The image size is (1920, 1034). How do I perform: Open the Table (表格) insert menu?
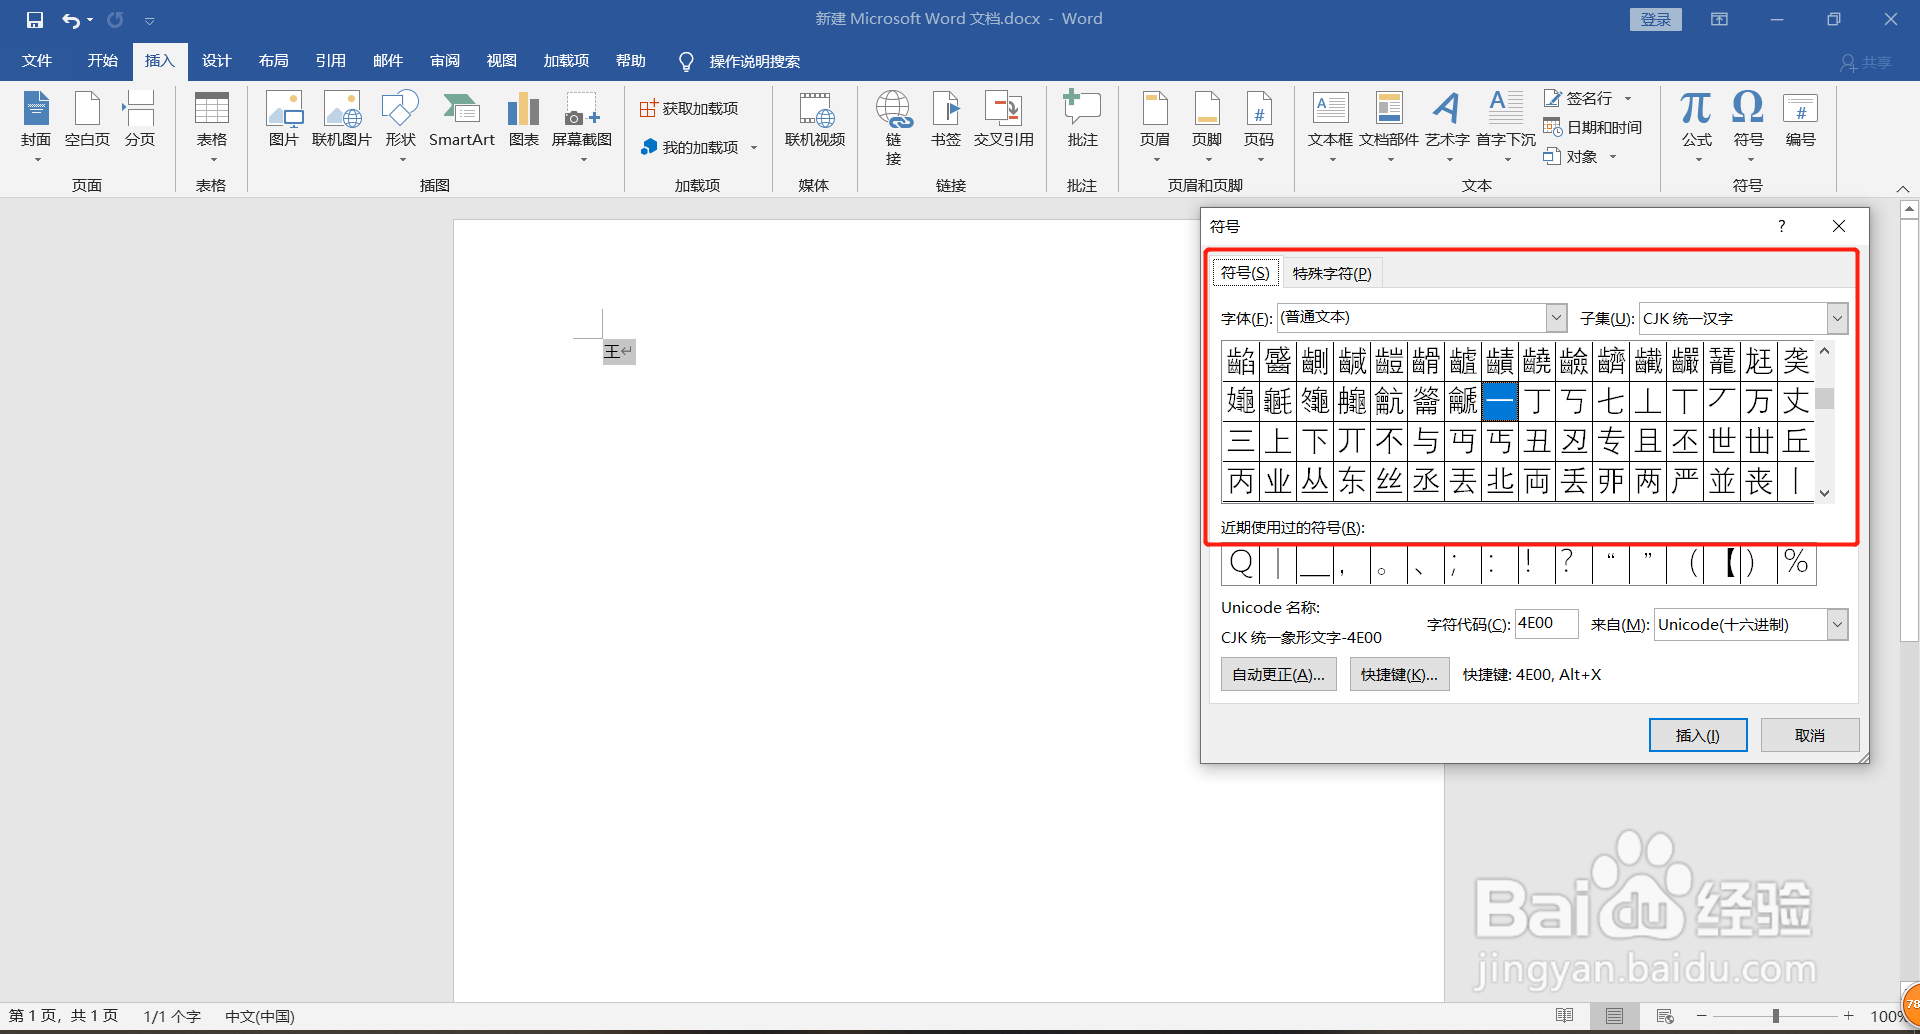(211, 125)
